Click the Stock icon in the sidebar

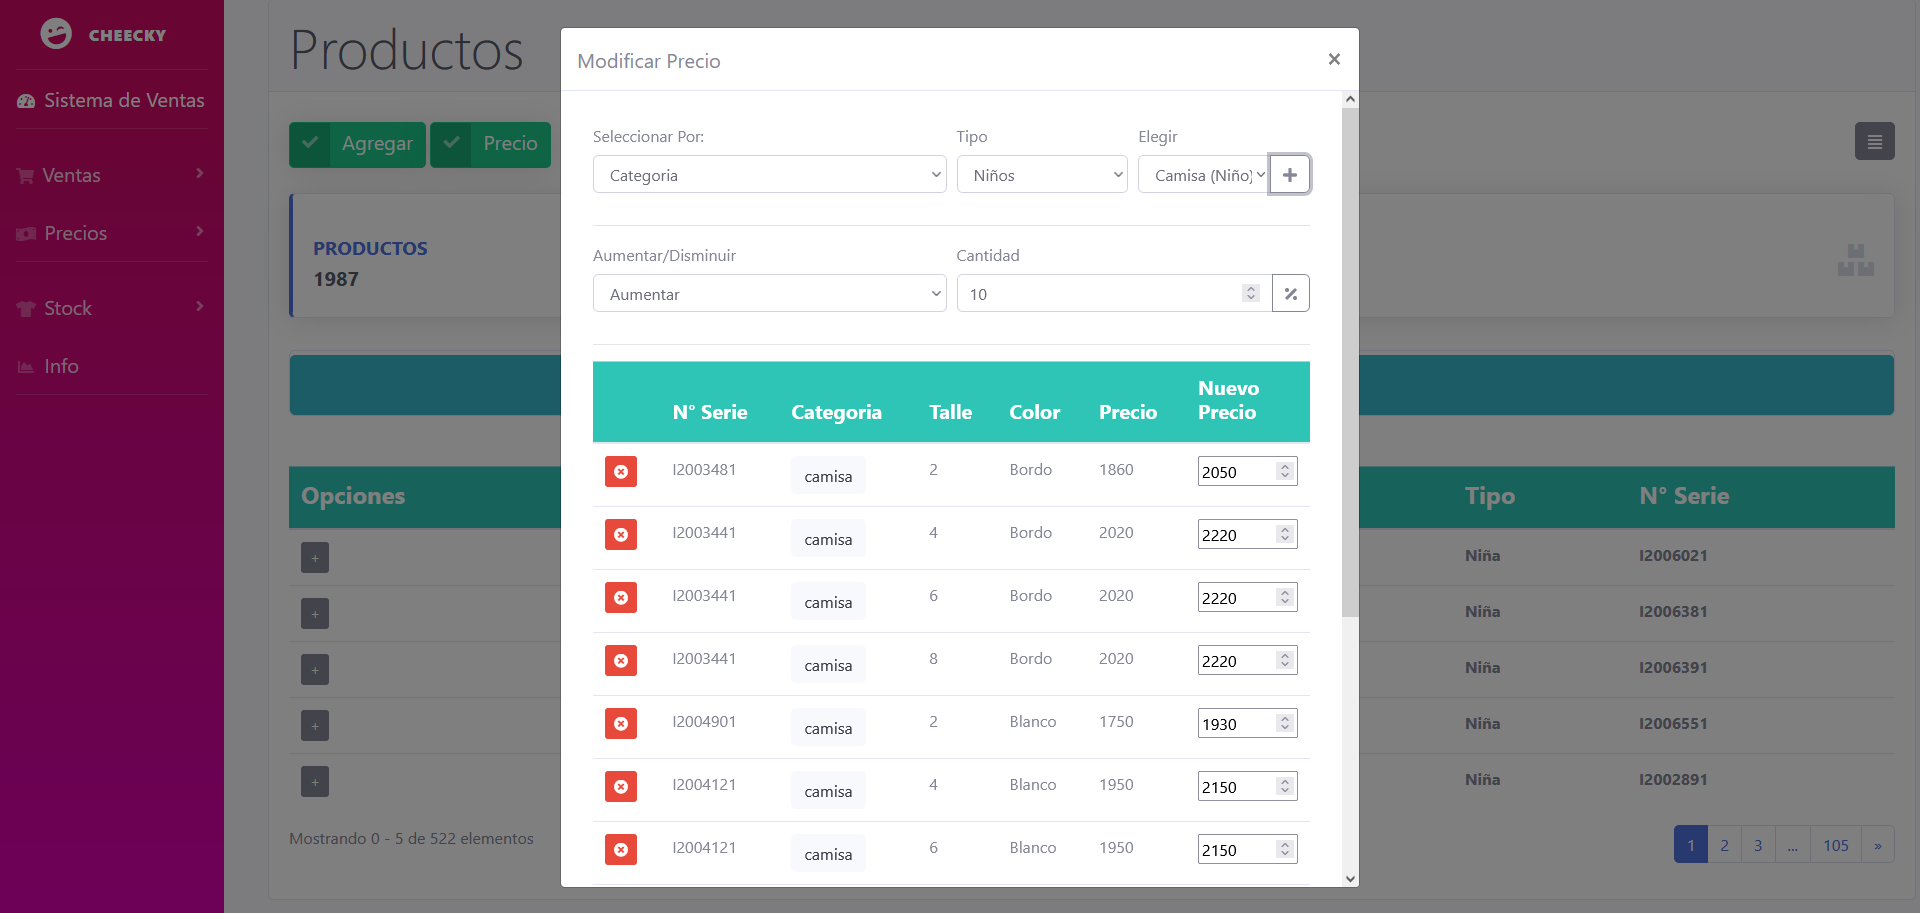coord(25,308)
